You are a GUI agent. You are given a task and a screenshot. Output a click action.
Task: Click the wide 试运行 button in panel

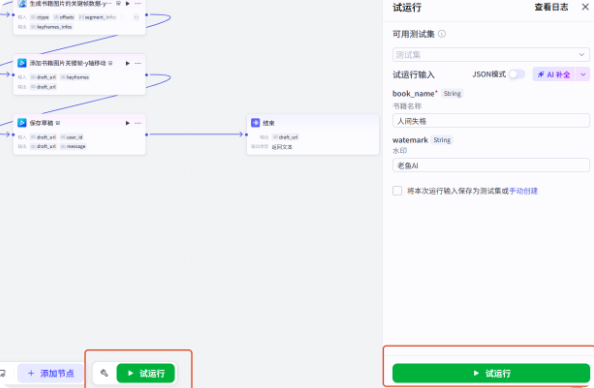pos(491,374)
